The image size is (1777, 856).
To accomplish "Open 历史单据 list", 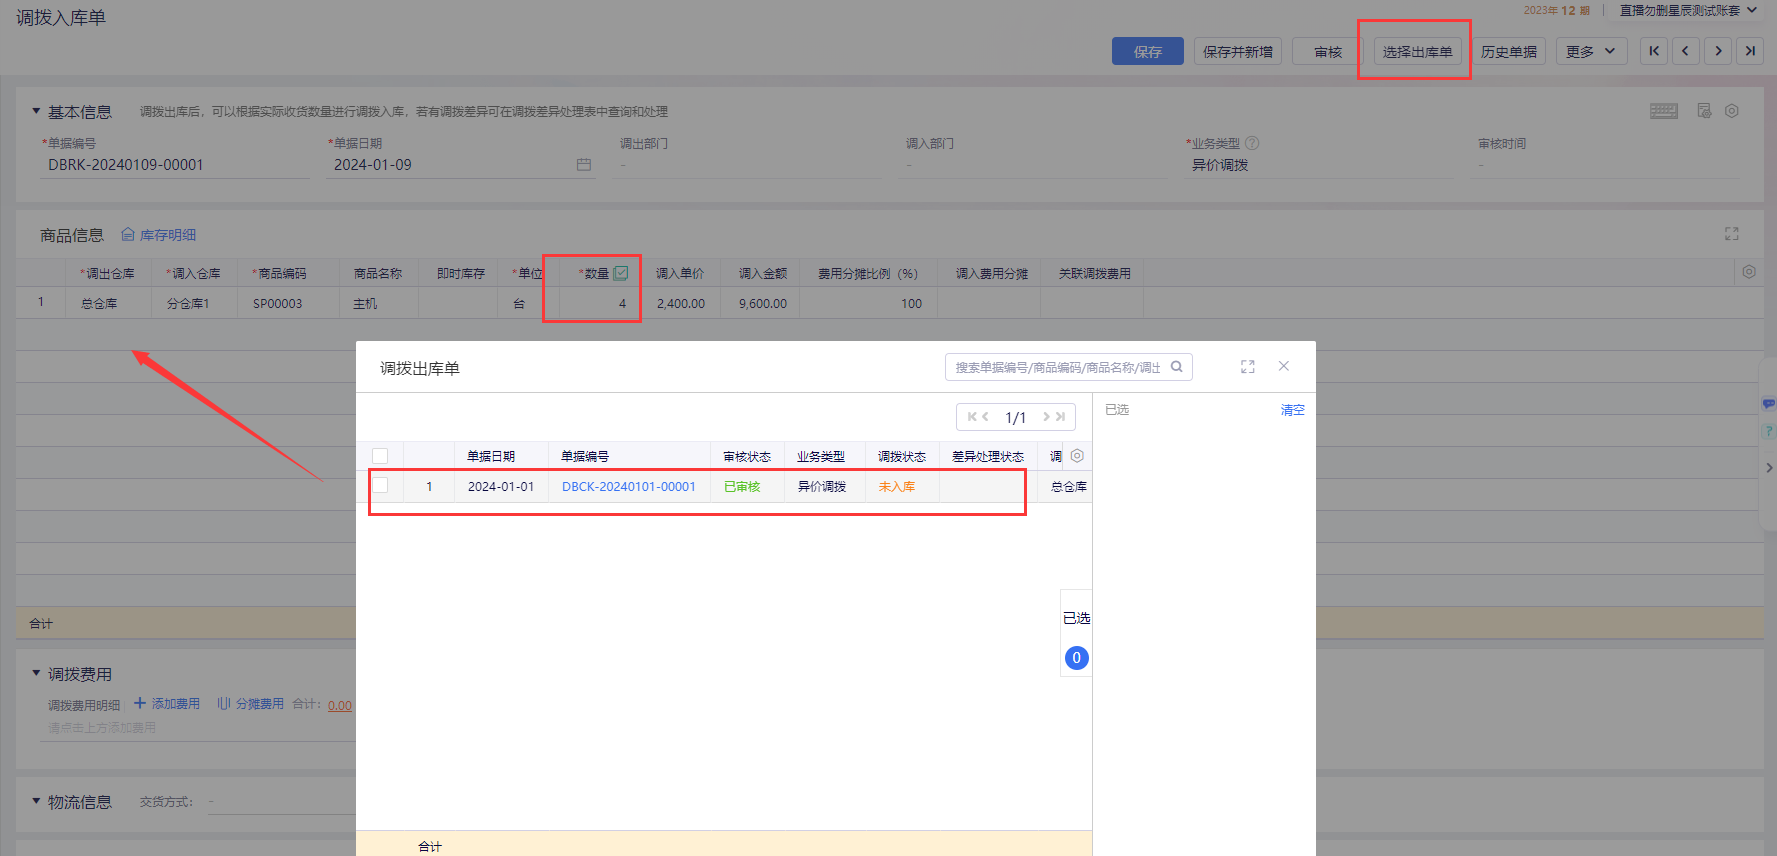I will point(1509,51).
